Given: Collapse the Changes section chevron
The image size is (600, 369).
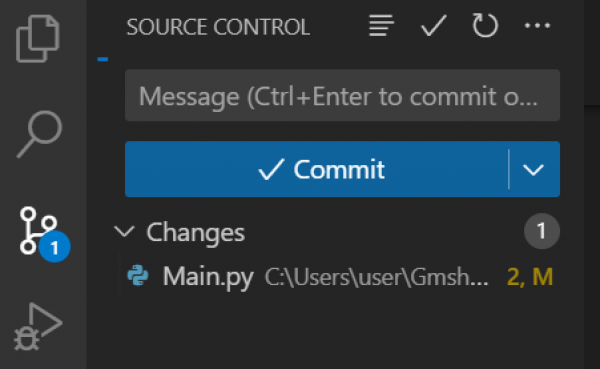Looking at the screenshot, I should 124,231.
